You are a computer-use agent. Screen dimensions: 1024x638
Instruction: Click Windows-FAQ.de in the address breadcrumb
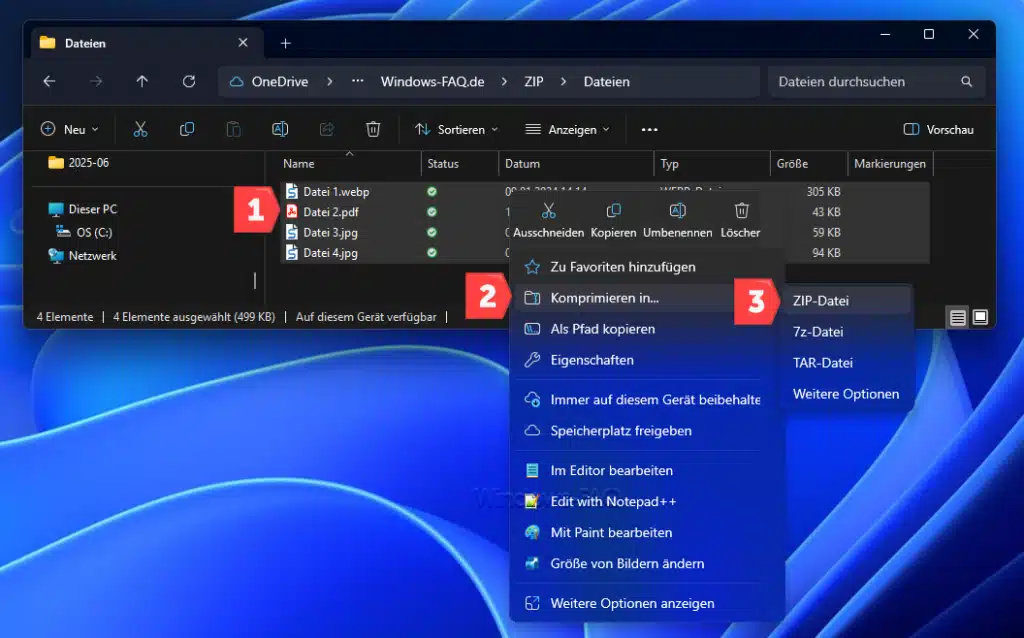(x=432, y=82)
